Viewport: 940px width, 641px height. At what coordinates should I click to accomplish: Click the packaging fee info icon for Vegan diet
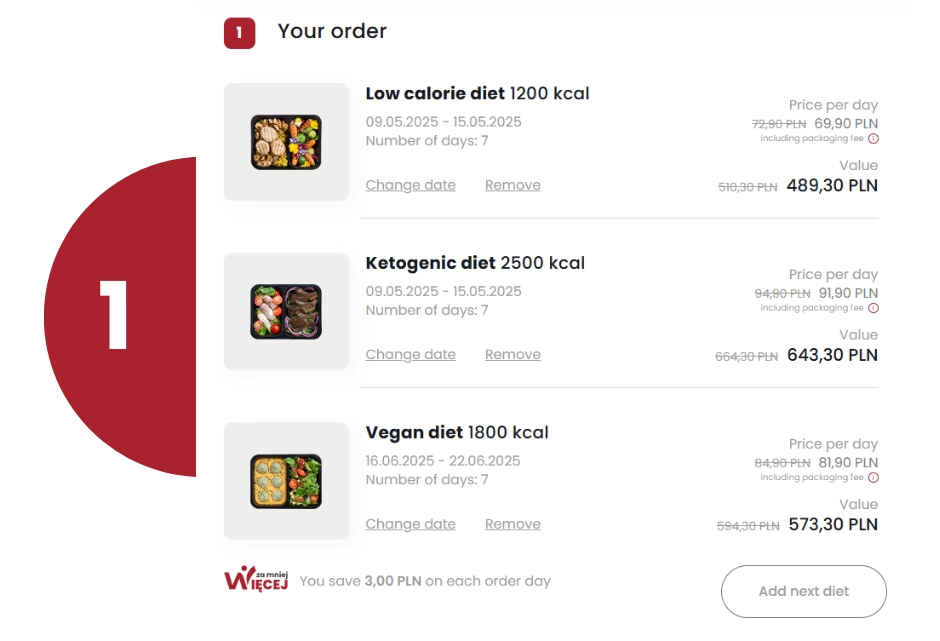coord(873,478)
